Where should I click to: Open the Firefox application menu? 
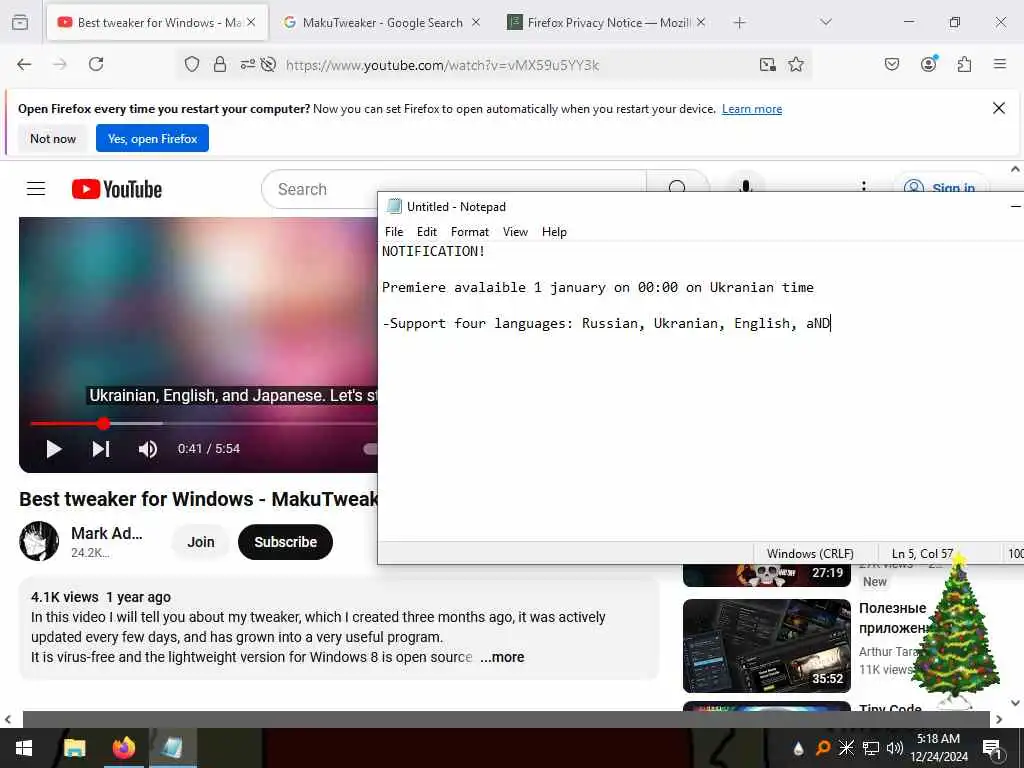(x=999, y=64)
